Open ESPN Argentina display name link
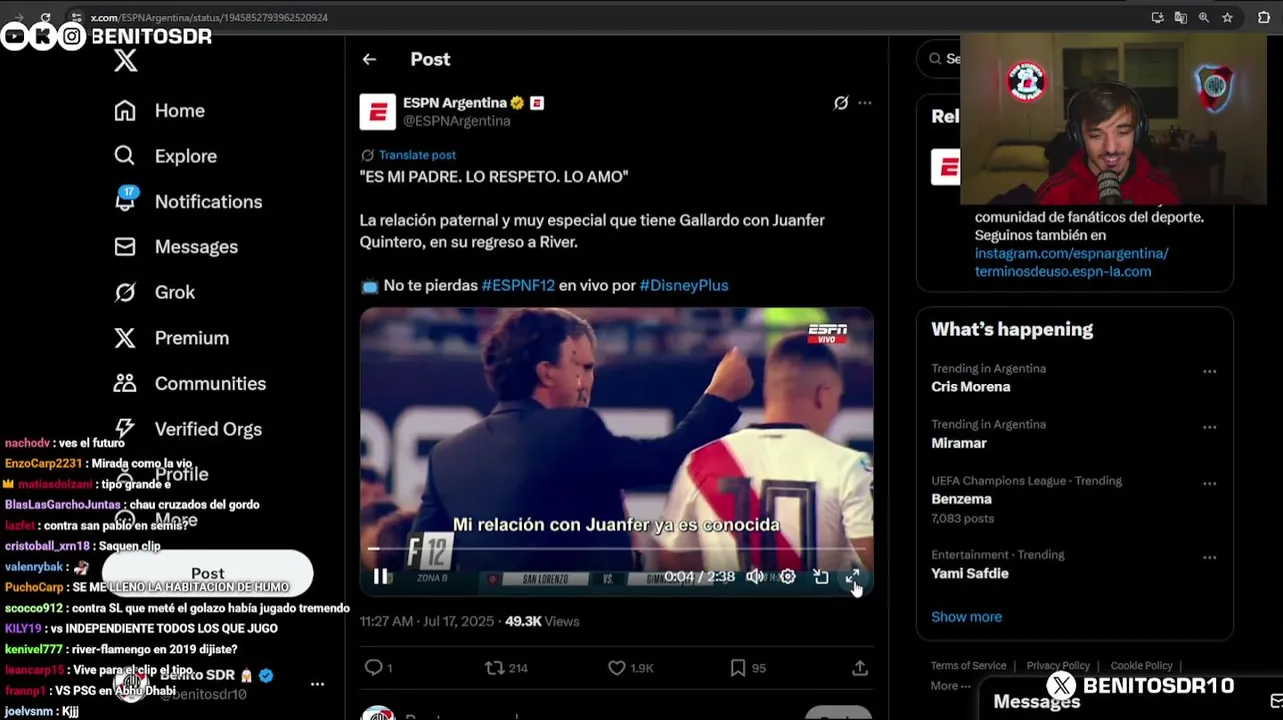This screenshot has height=720, width=1283. [455, 103]
